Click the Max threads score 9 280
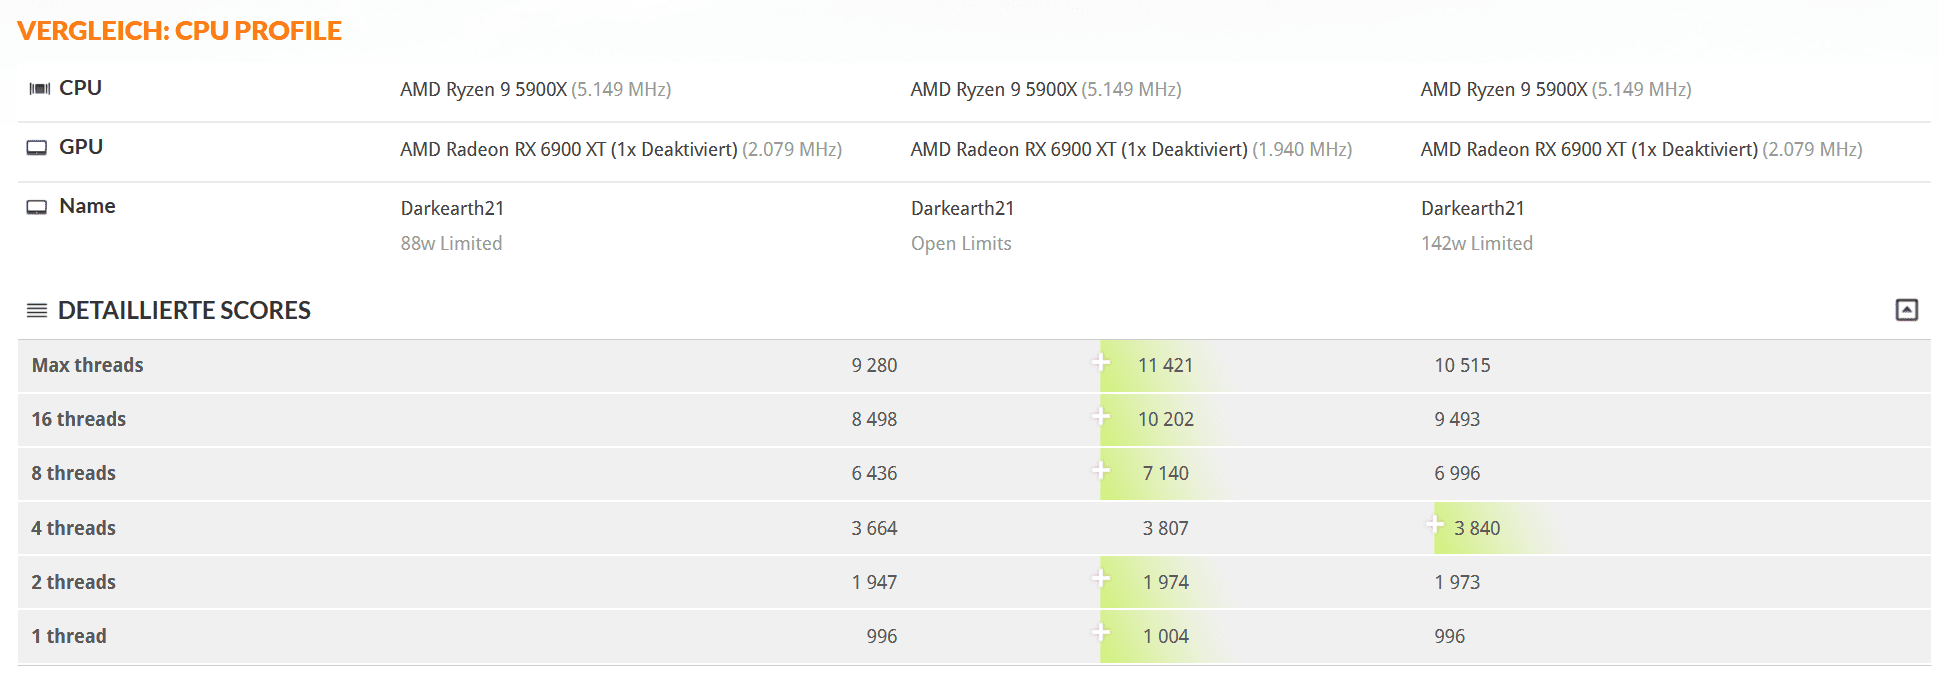Screen dimensions: 1939x675 (874, 365)
